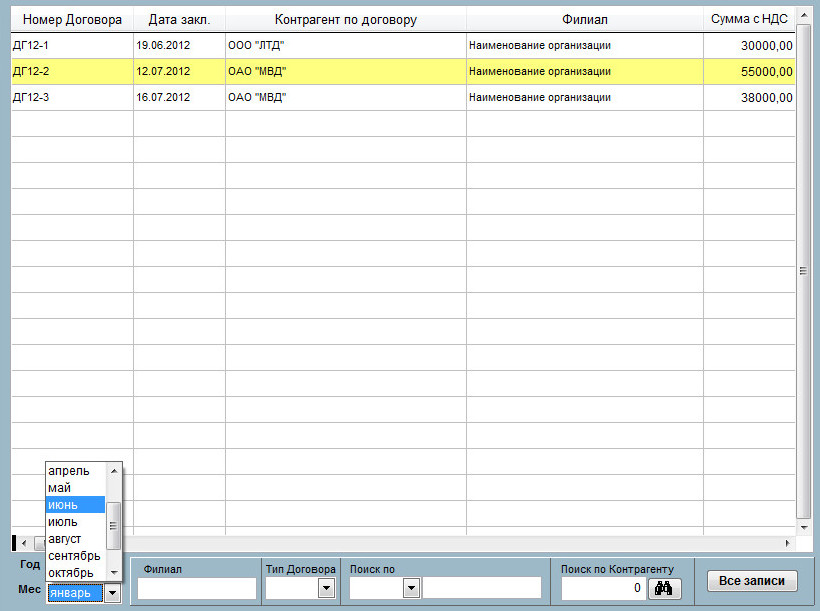Choose июль in month list
This screenshot has height=611, width=820.
(x=75, y=522)
